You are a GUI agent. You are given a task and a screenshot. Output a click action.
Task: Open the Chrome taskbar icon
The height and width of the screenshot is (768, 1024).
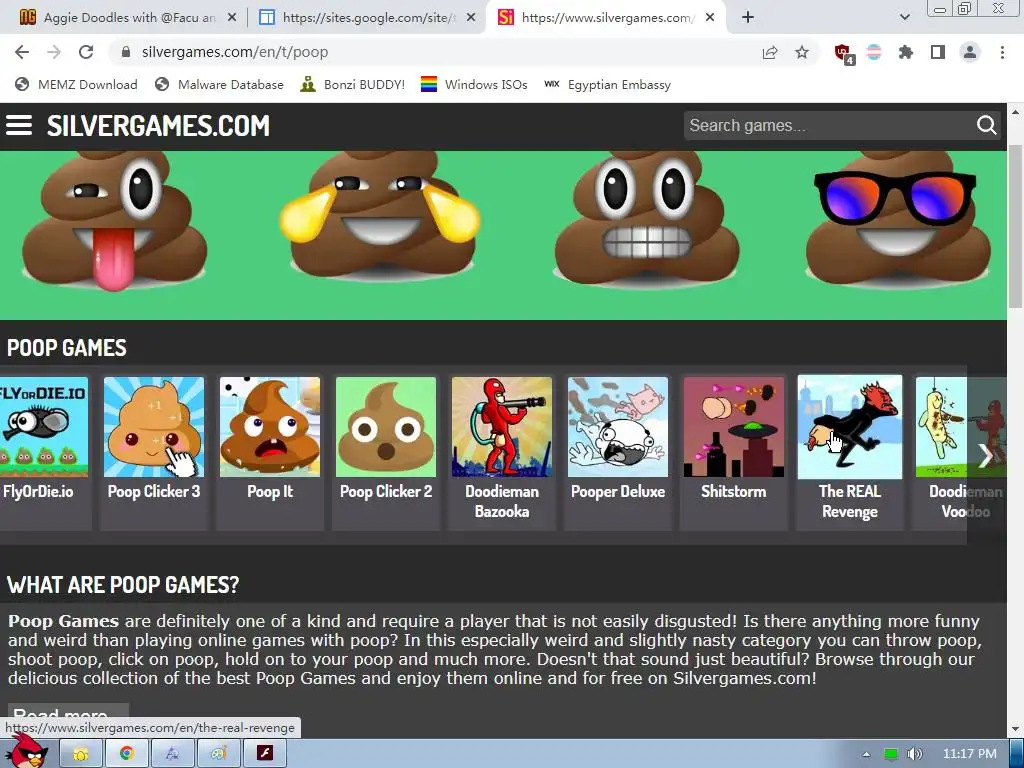tap(127, 754)
